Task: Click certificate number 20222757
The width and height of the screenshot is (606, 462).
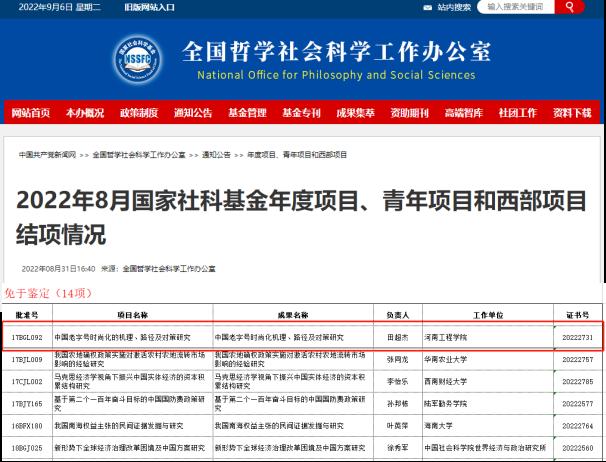Action: point(578,360)
